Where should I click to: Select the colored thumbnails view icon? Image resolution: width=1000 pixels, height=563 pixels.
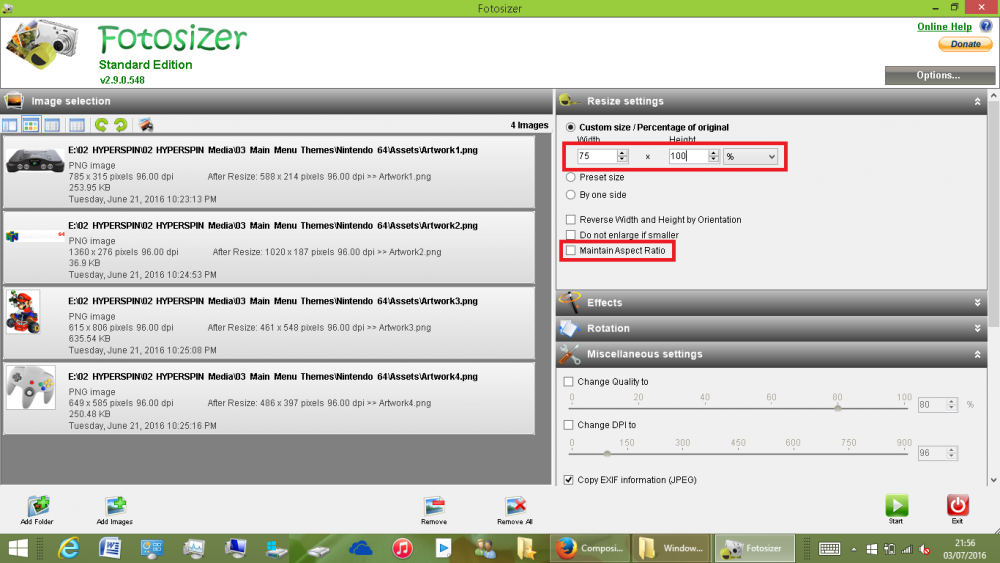point(31,125)
